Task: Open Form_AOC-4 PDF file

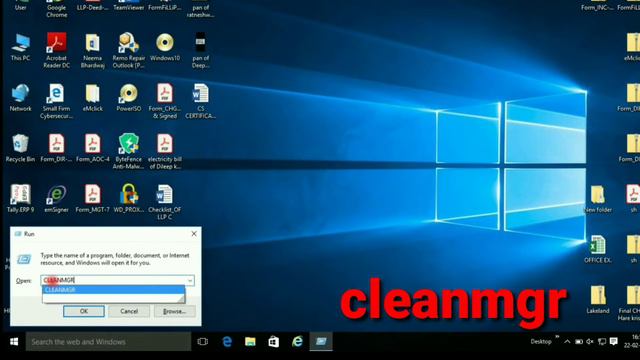Action: point(93,148)
